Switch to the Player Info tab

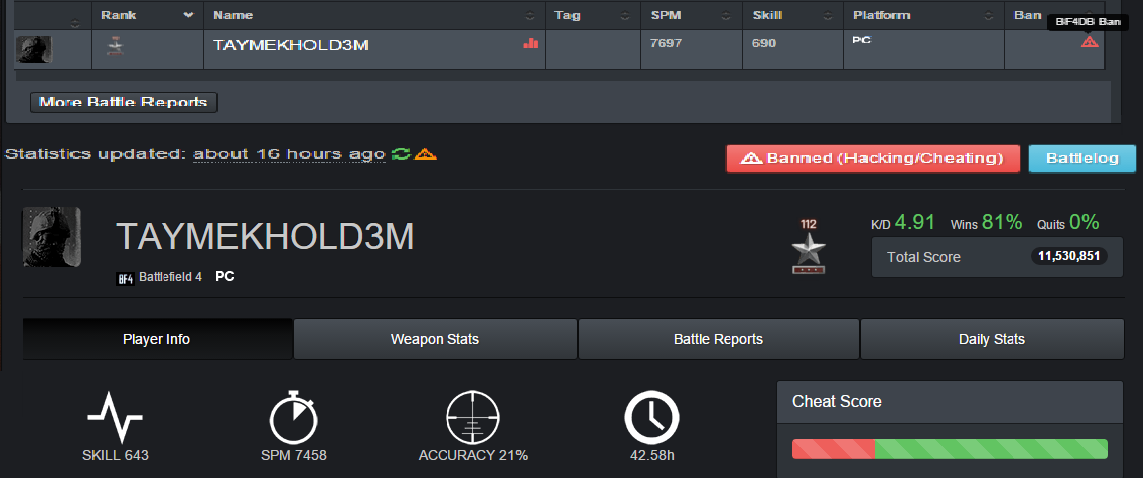[x=157, y=339]
